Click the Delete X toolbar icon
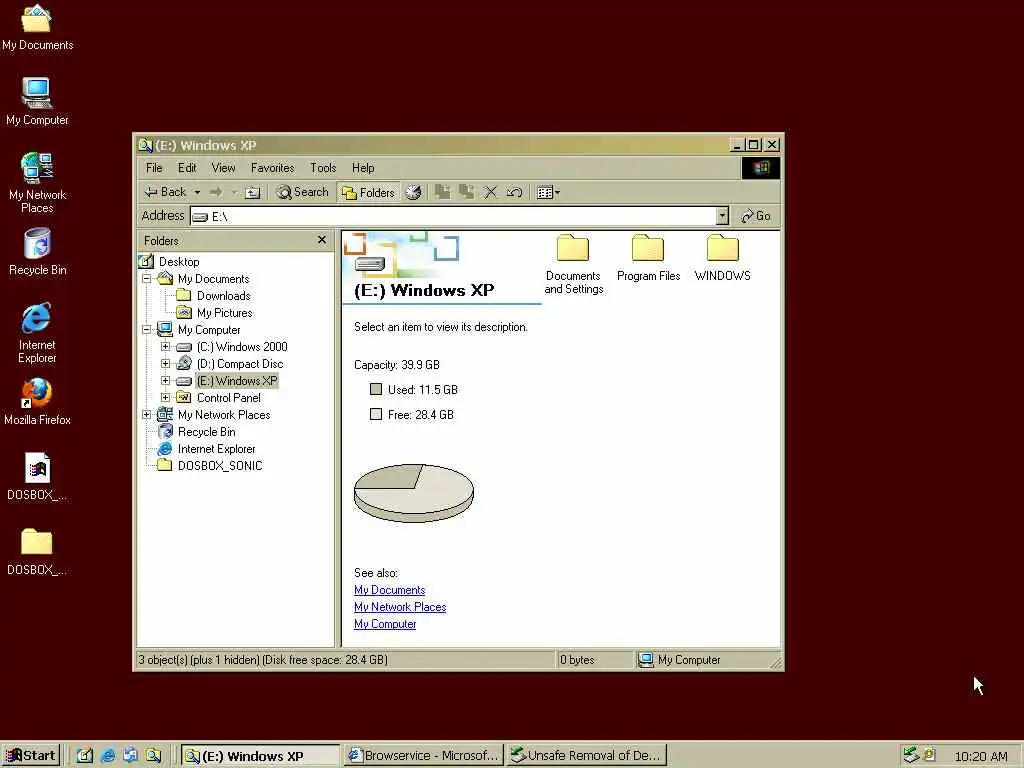Image resolution: width=1024 pixels, height=768 pixels. (490, 193)
